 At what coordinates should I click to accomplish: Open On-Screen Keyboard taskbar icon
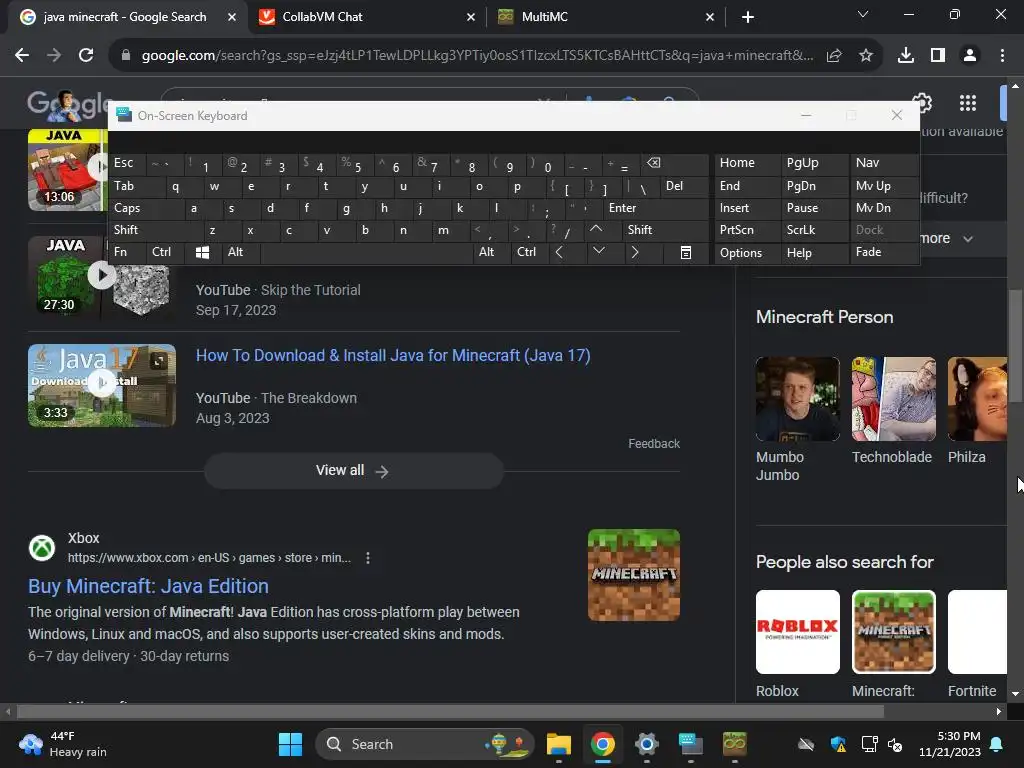pos(690,744)
